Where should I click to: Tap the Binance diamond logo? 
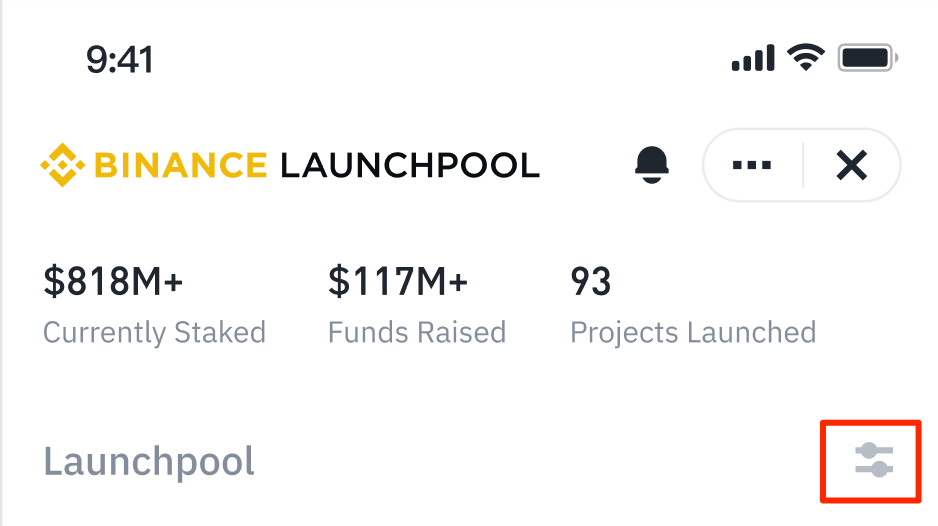point(62,165)
